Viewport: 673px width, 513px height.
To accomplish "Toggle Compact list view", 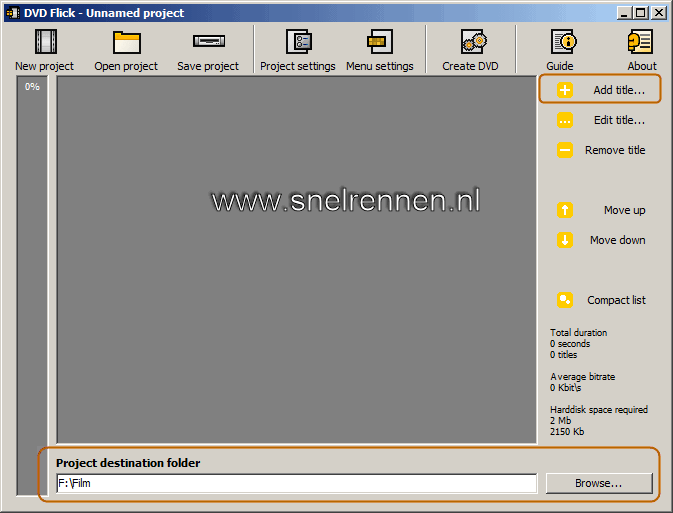I will [x=600, y=300].
